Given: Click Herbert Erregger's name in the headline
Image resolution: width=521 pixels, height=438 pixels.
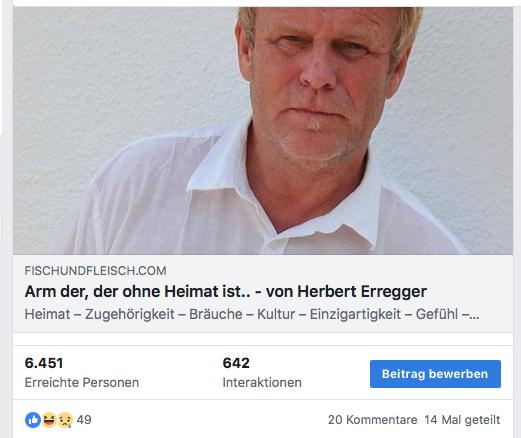Looking at the screenshot, I should tap(362, 291).
